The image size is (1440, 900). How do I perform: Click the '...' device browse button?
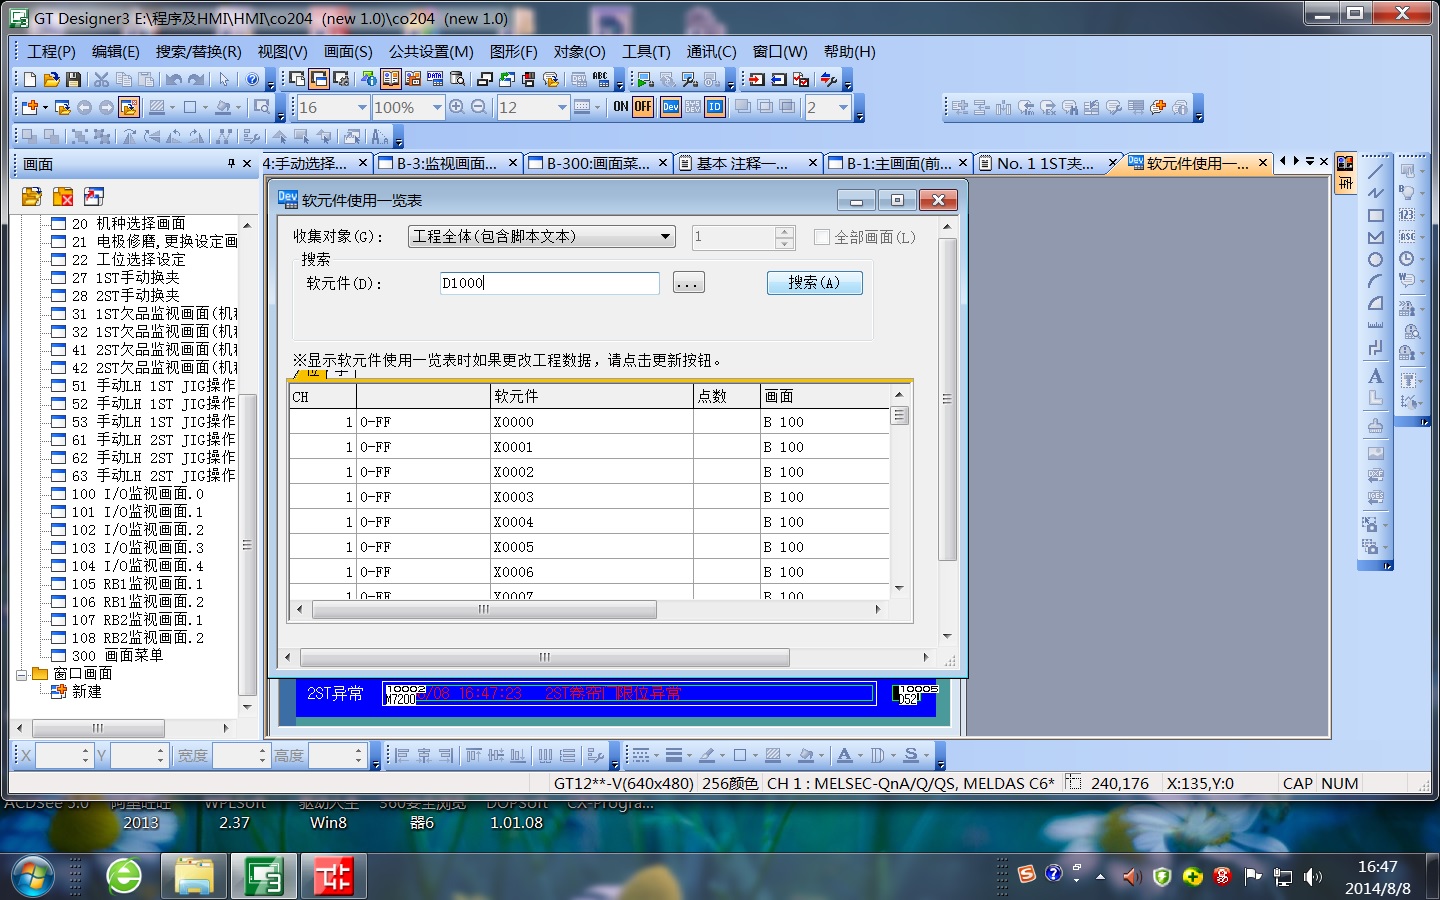(x=688, y=283)
